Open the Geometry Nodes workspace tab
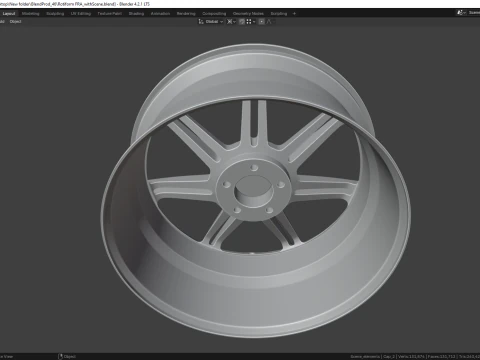The height and width of the screenshot is (360, 480). (x=248, y=14)
